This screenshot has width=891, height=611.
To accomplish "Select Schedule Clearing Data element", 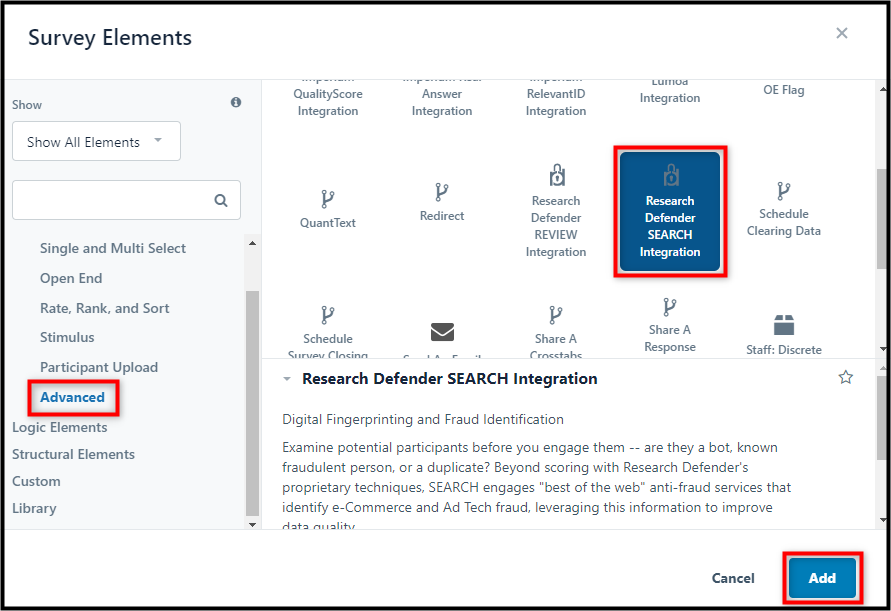I will click(784, 210).
